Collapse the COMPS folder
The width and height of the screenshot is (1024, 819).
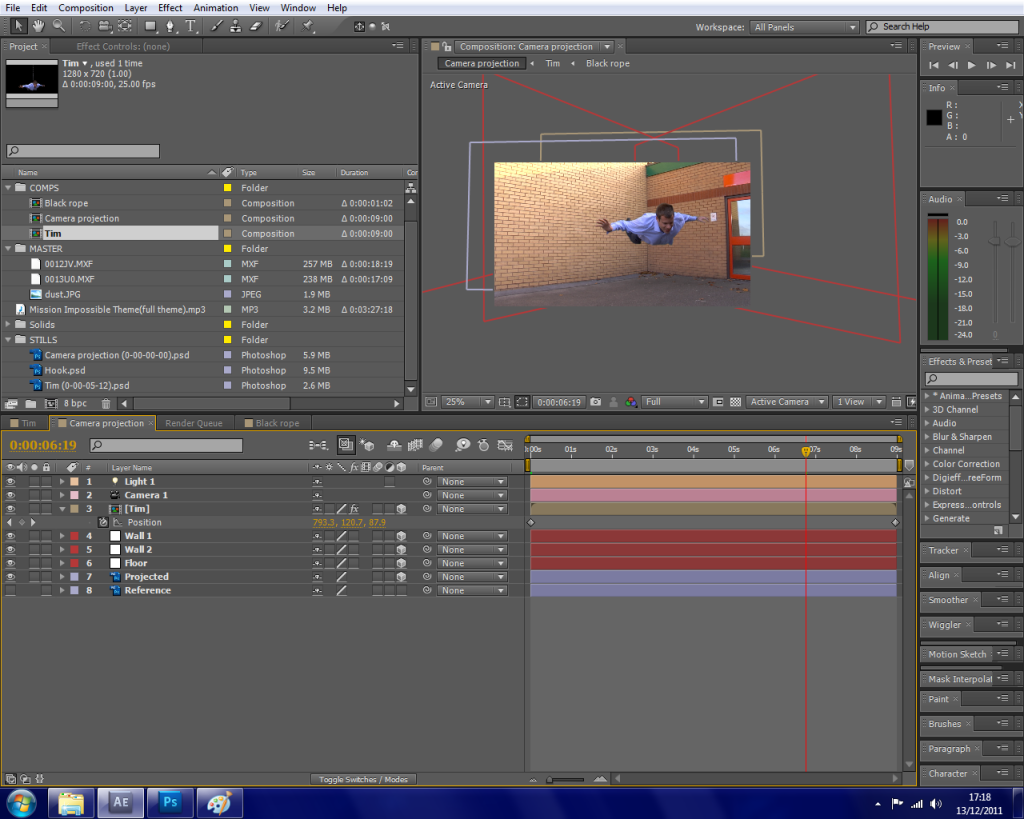click(x=8, y=188)
